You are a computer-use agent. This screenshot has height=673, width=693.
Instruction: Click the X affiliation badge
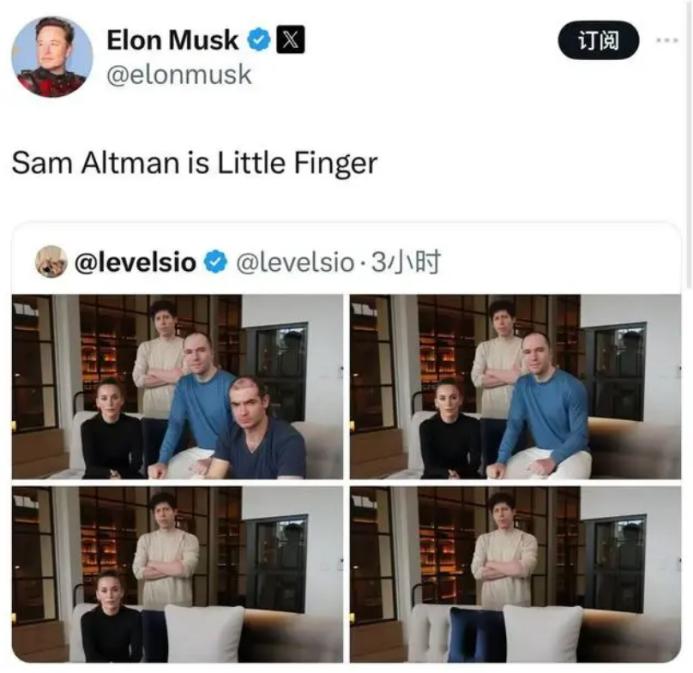[x=290, y=40]
